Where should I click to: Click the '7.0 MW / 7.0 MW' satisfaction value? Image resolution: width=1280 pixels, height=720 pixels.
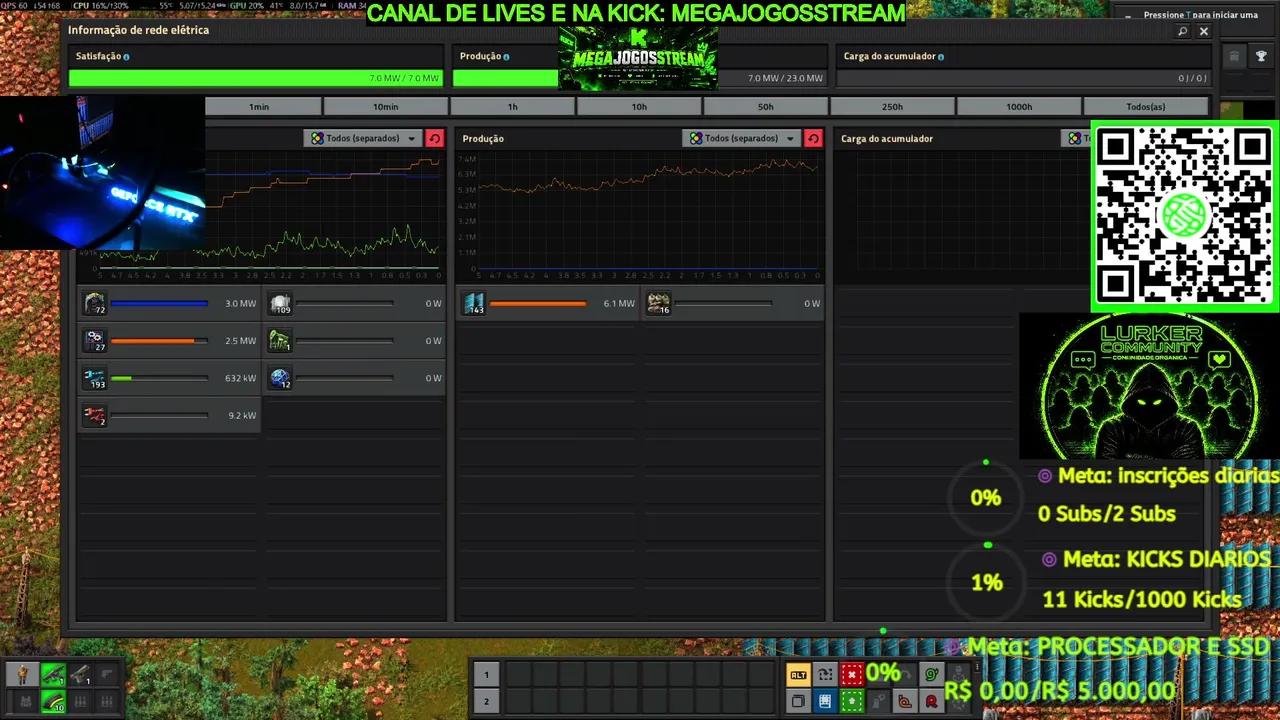point(404,78)
